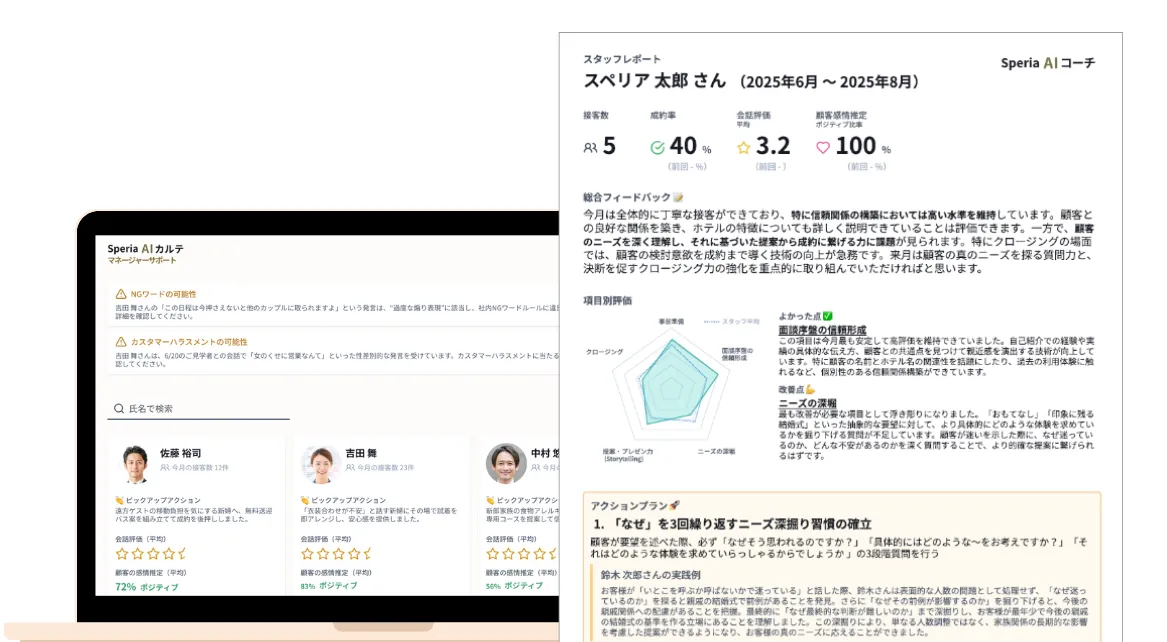The width and height of the screenshot is (1167, 642).
Task: Toggle the first star in 吉田舞's 会話評価 rating
Action: [x=307, y=554]
